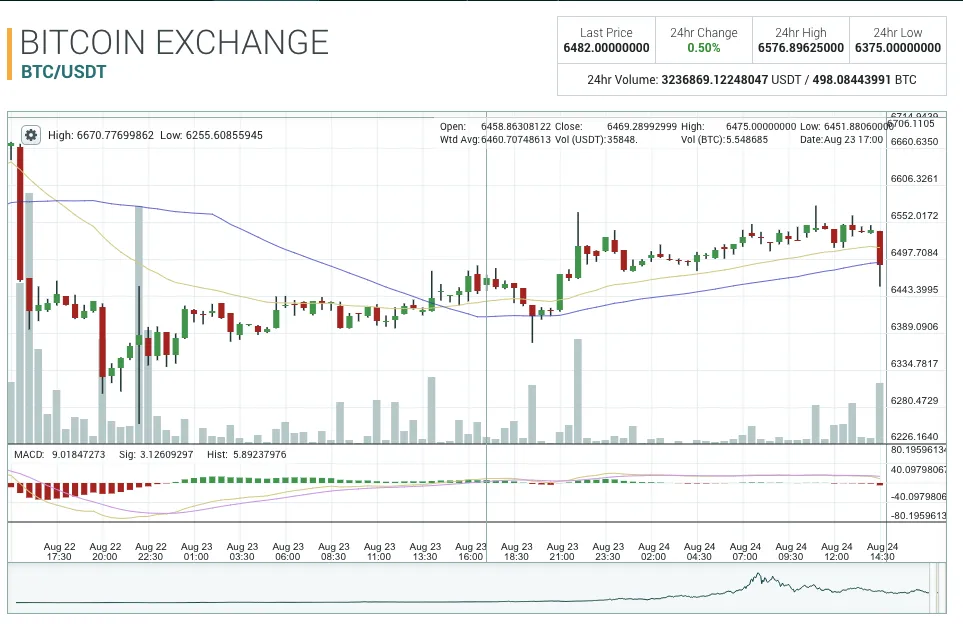This screenshot has height=624, width=963.
Task: Click the 6552.0172 price axis label
Action: (914, 216)
